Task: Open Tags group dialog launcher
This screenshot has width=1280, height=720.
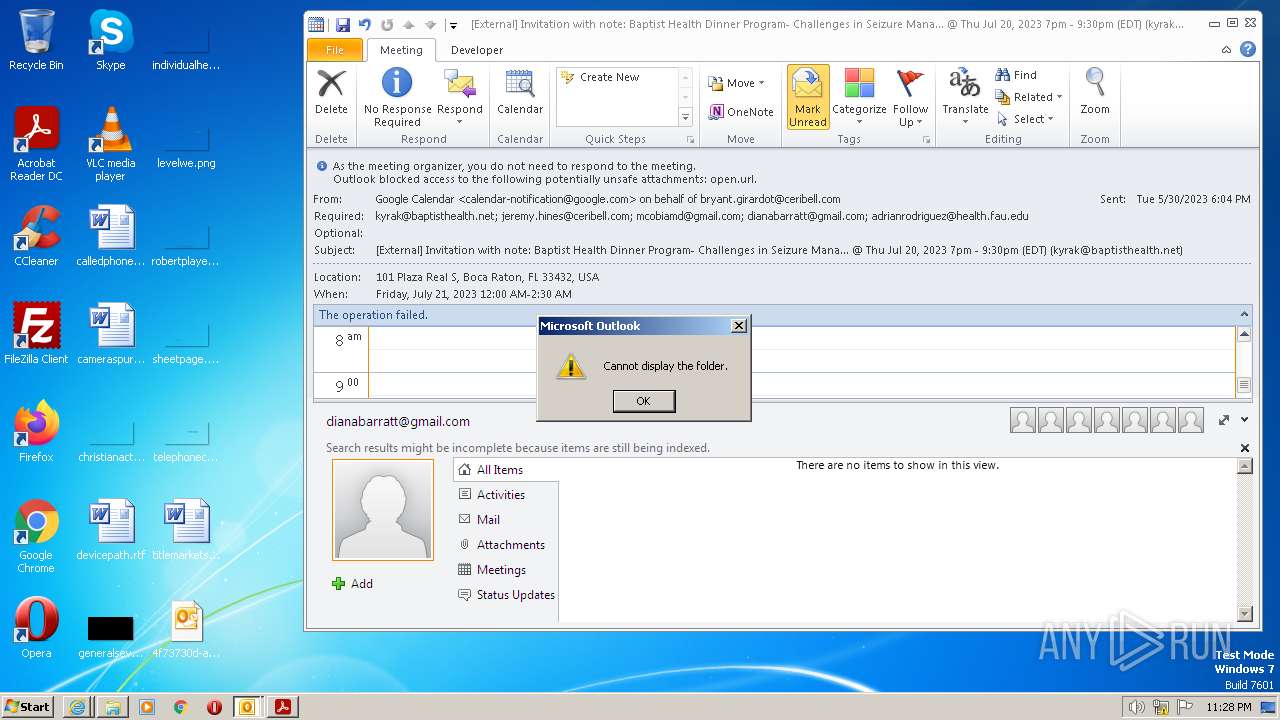Action: (925, 140)
